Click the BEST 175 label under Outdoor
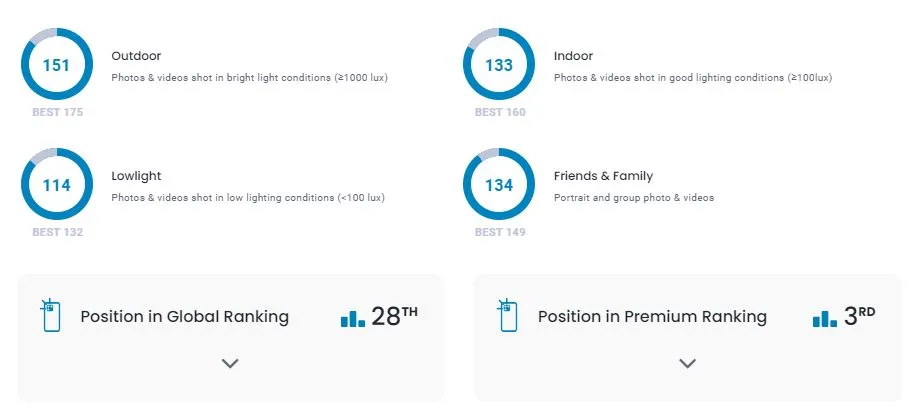 point(58,112)
